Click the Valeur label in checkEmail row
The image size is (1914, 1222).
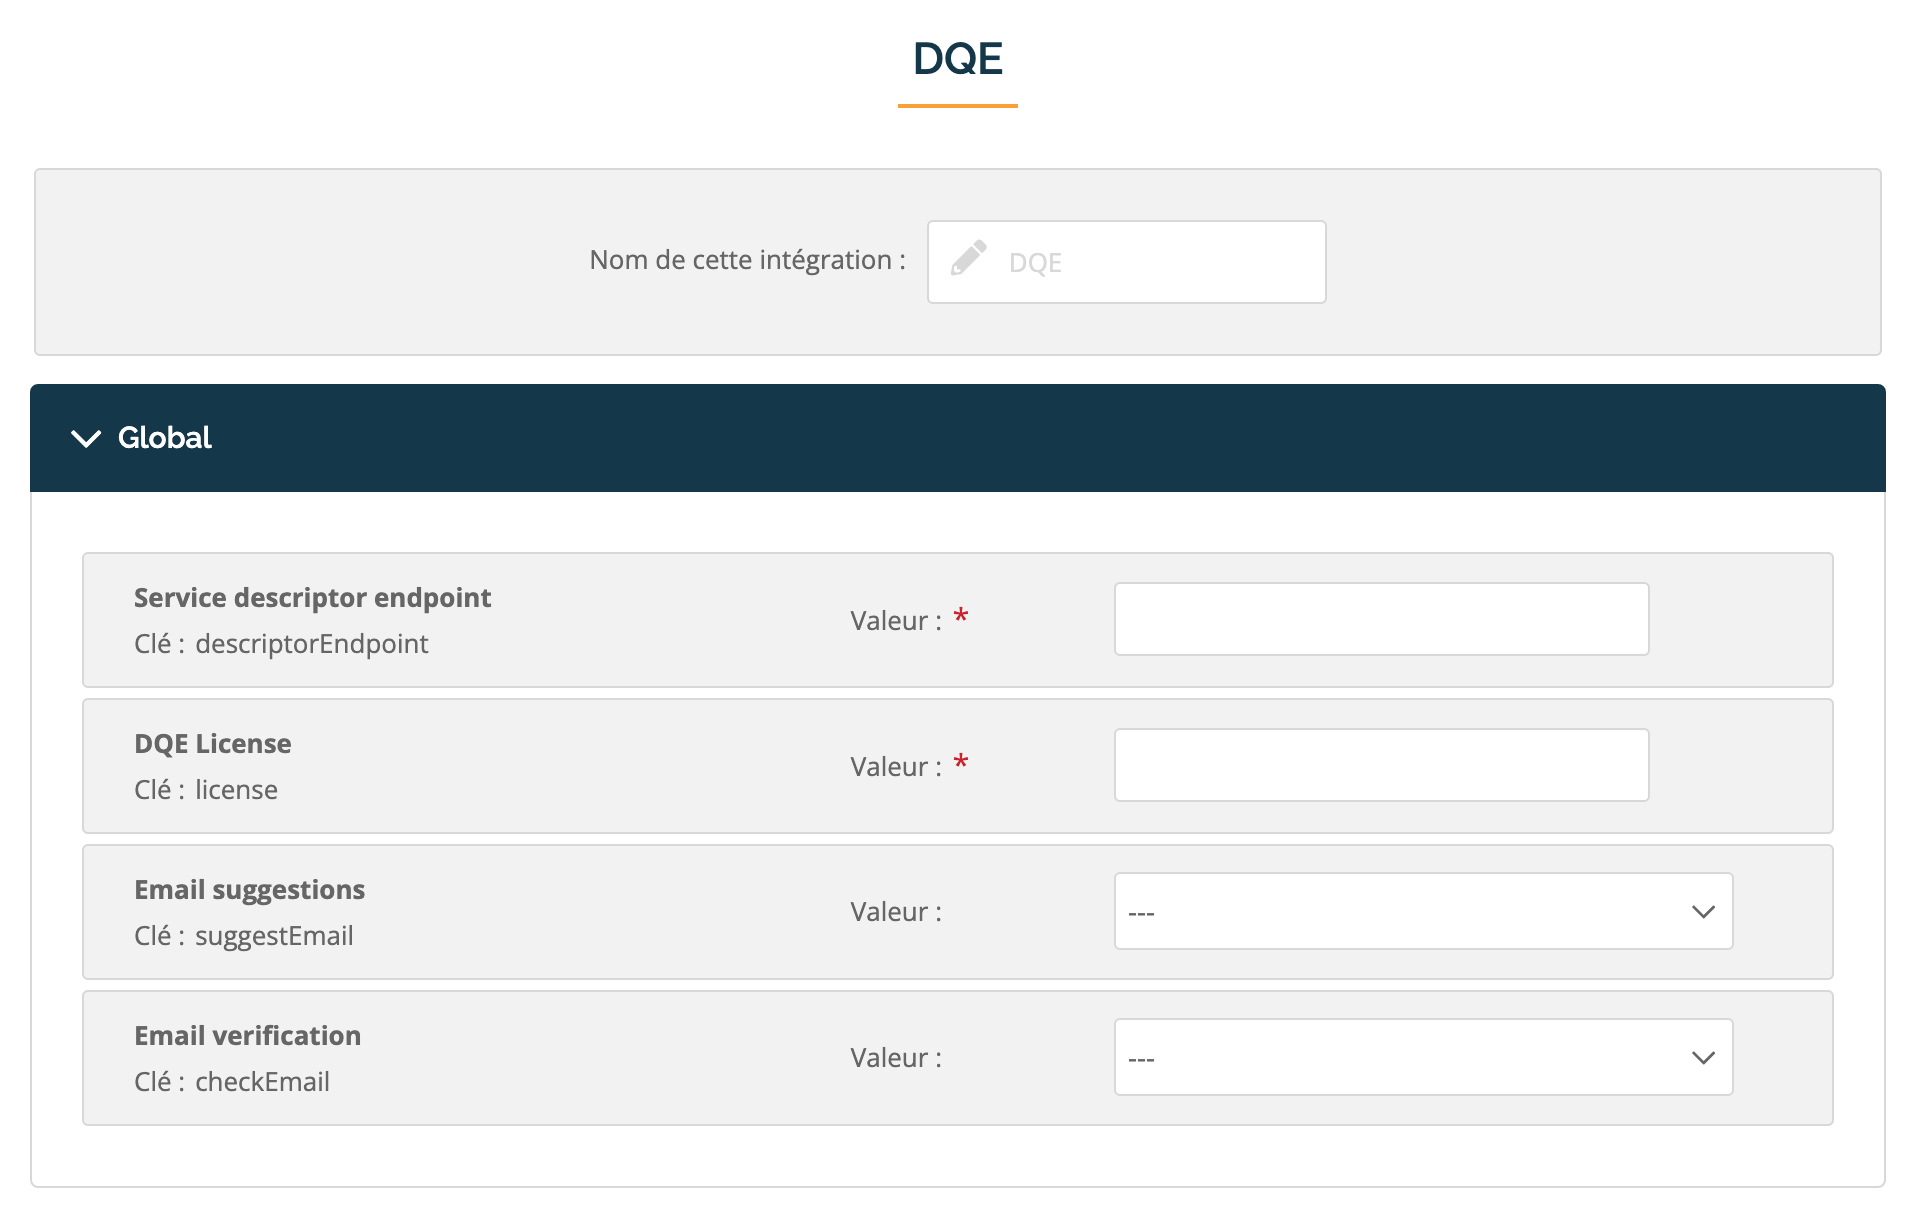(896, 1058)
